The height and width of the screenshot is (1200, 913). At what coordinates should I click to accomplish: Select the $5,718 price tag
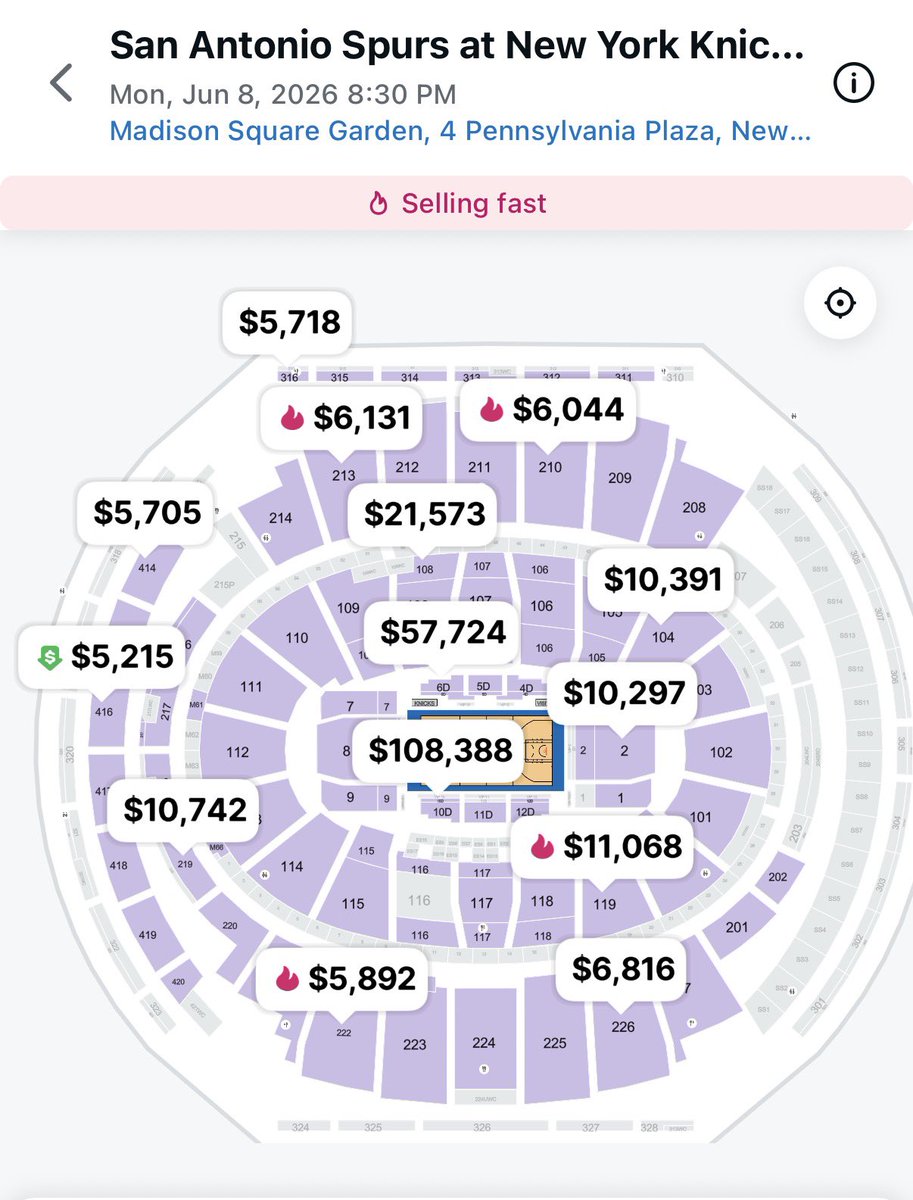pos(289,322)
